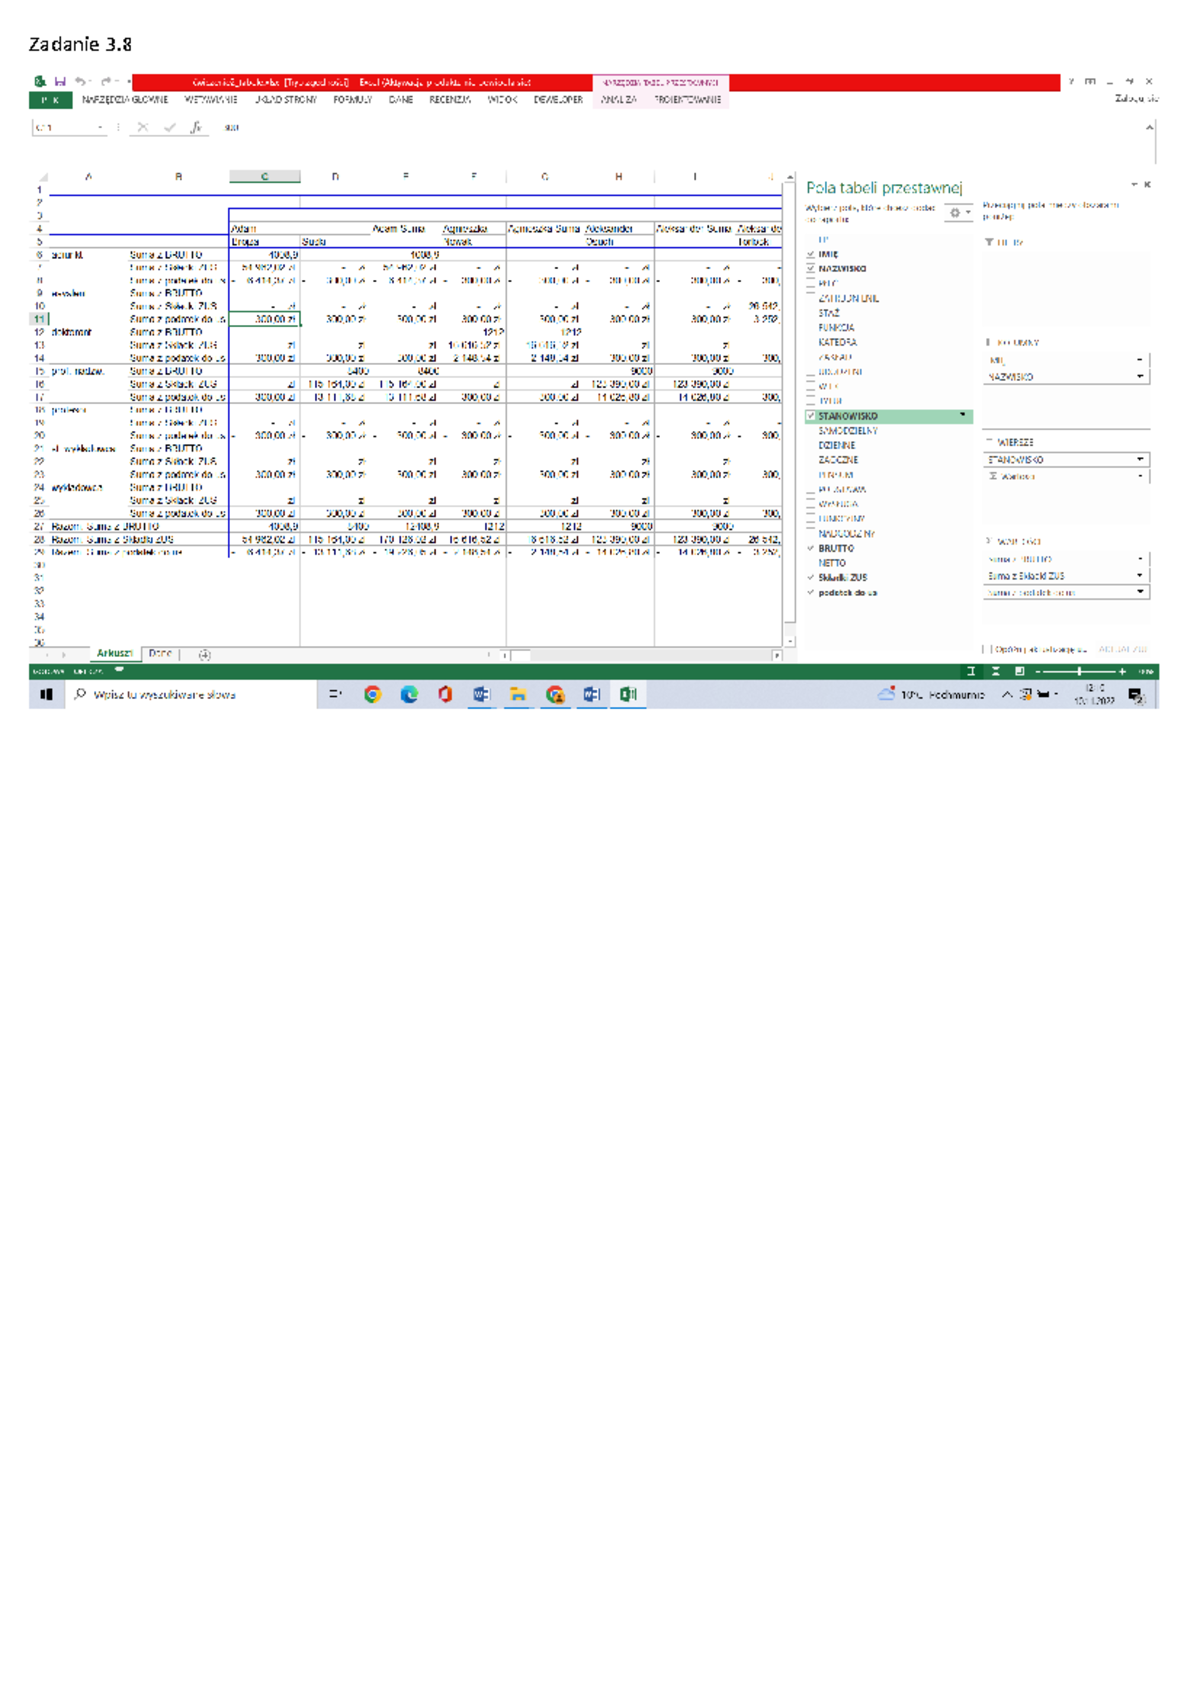Open the pivot field list gear settings
The height and width of the screenshot is (1698, 1200).
click(955, 213)
